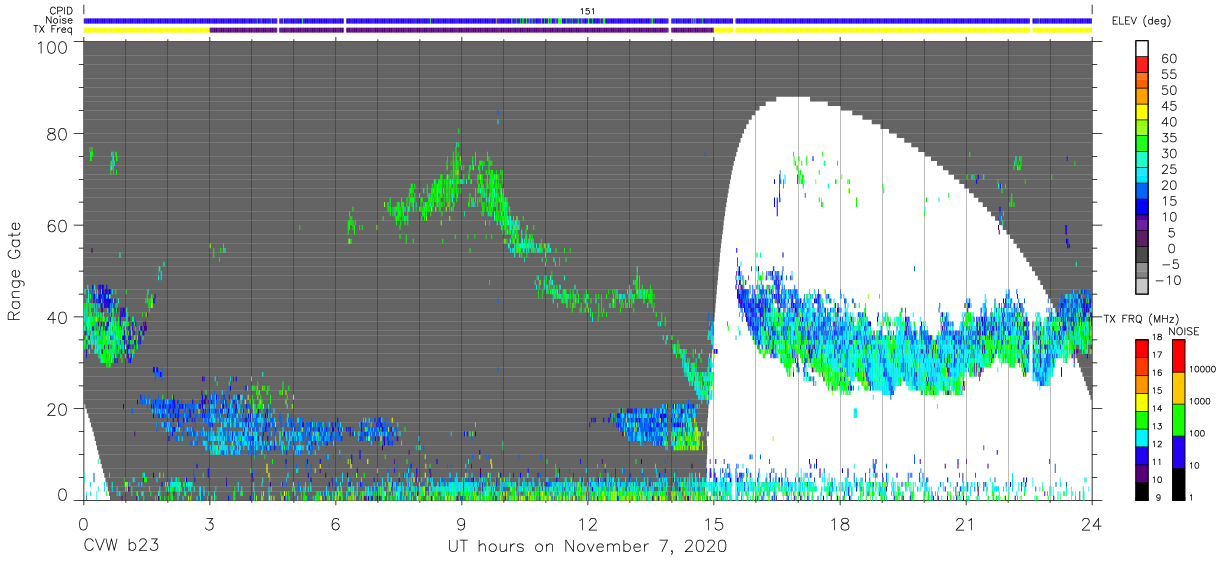Screen dimensions: 1228x567
Task: Click the '100' tick on Range Gate axis
Action: 54,46
